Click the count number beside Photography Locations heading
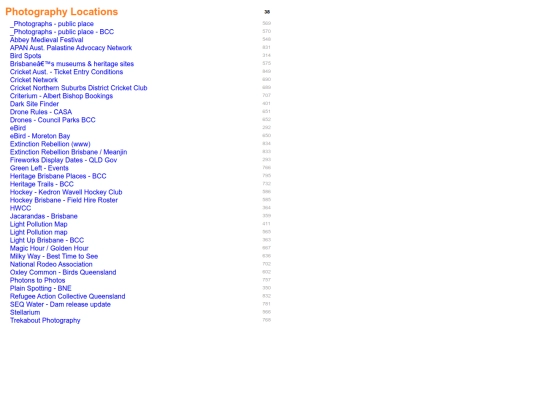 pos(267,12)
